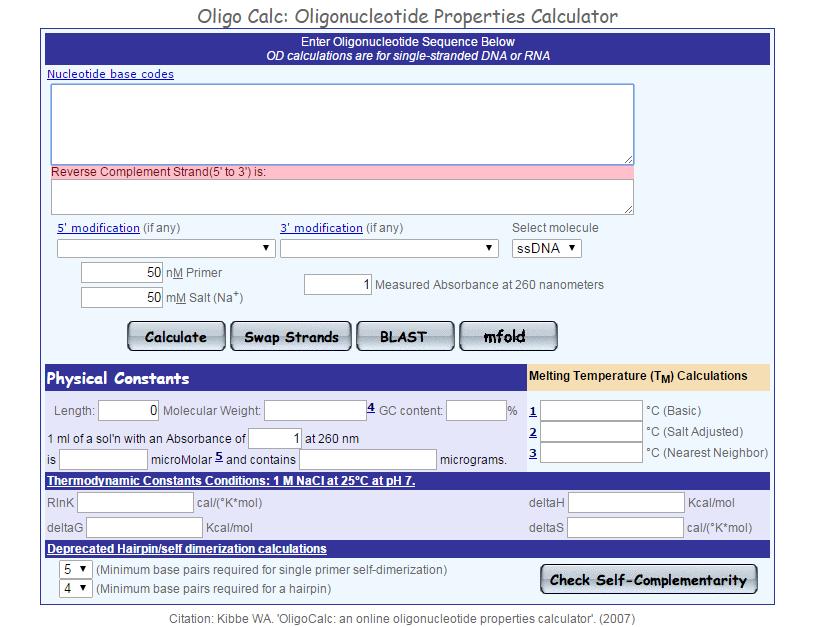Click the mfold button
813x627 pixels.
click(508, 337)
